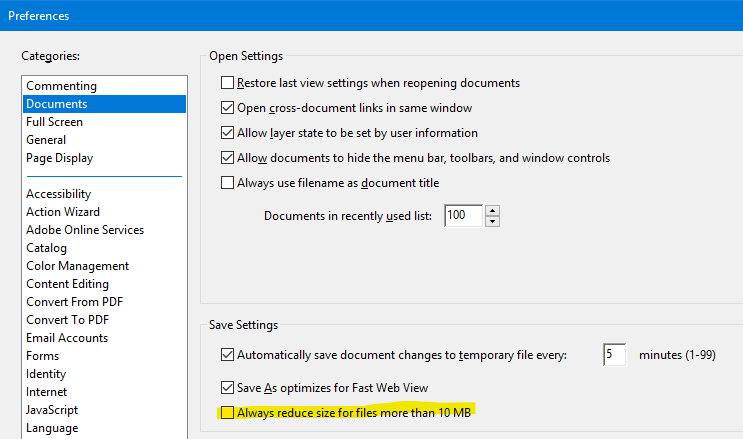
Task: Decrease recently used documents list count
Action: 492,221
